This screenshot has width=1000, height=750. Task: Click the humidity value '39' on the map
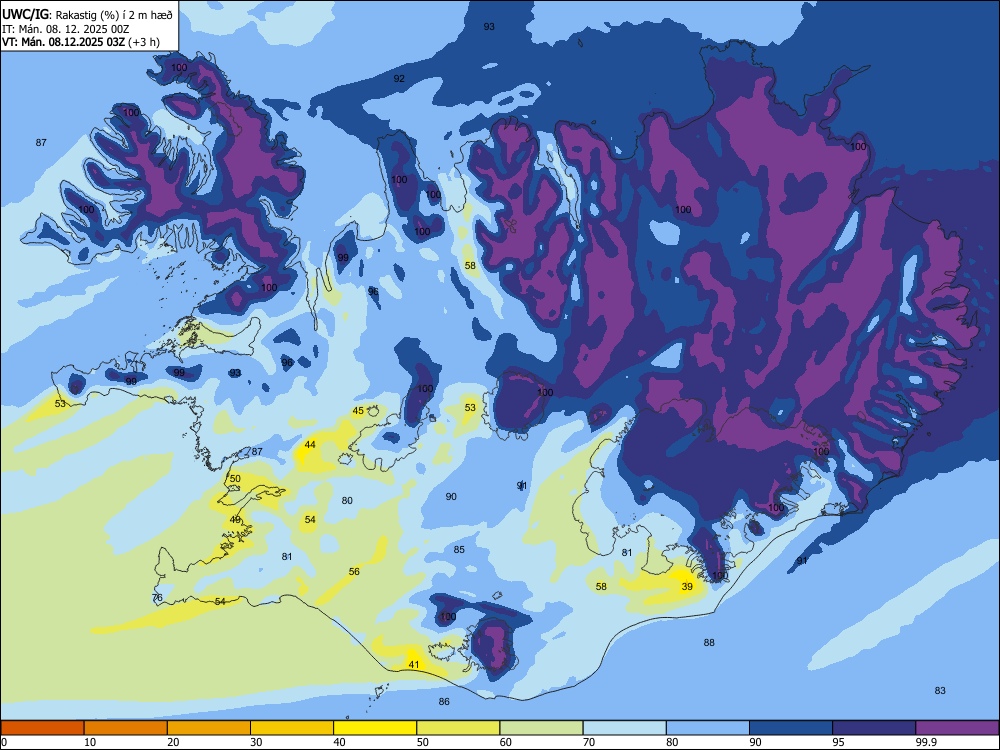(x=687, y=587)
